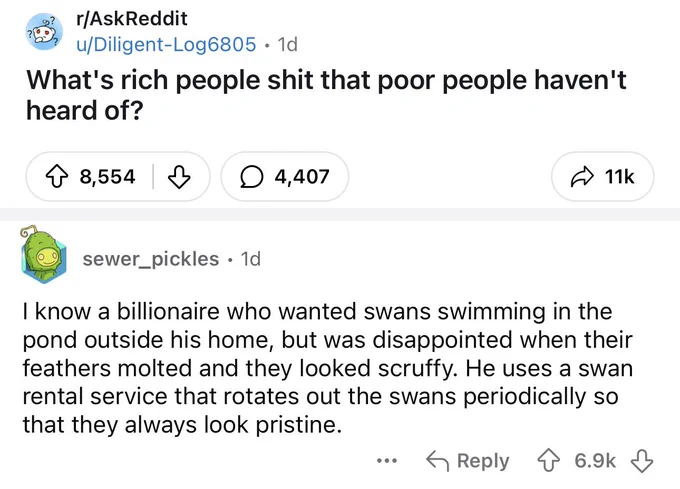The height and width of the screenshot is (489, 680).
Task: Click the 6.9k comment score
Action: (x=595, y=461)
